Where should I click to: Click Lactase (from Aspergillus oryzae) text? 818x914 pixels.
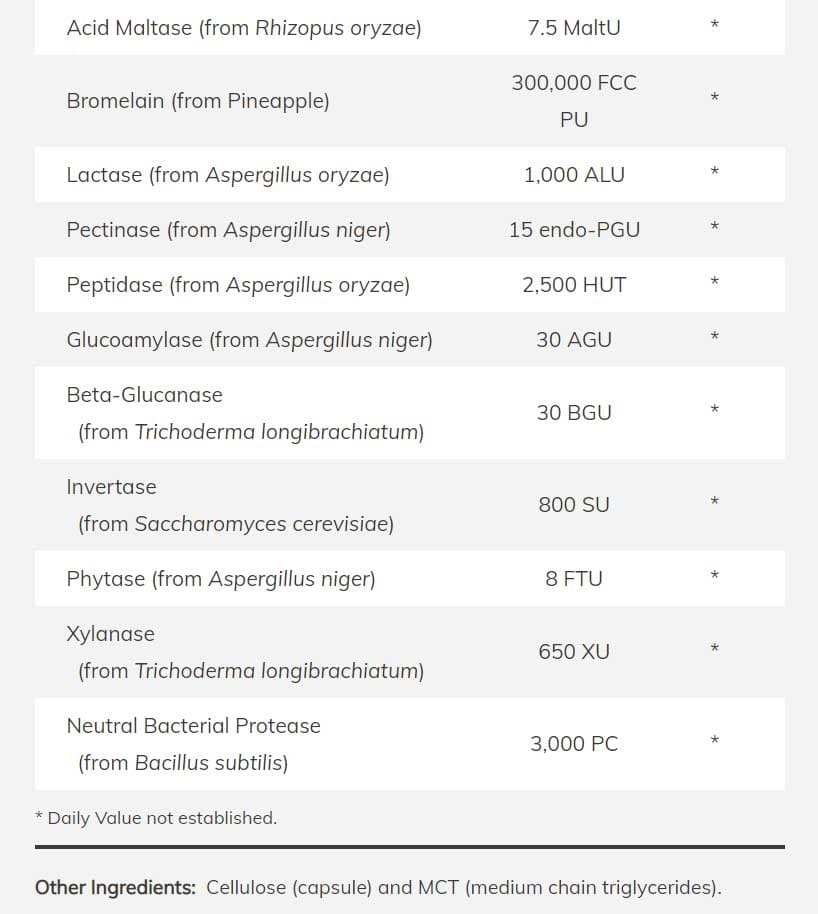coord(227,175)
